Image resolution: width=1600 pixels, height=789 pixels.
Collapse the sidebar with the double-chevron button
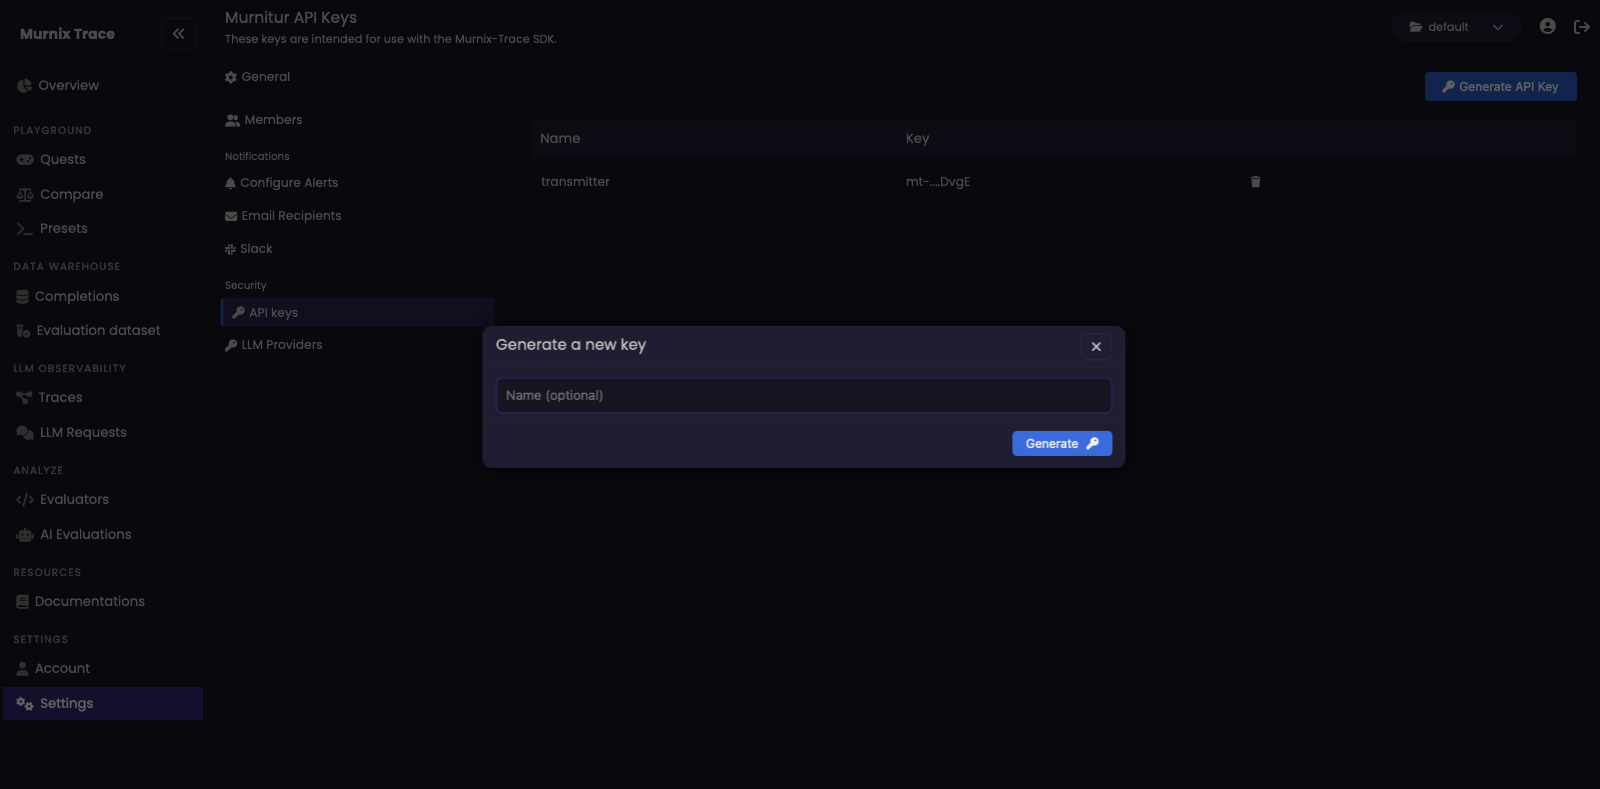(178, 34)
